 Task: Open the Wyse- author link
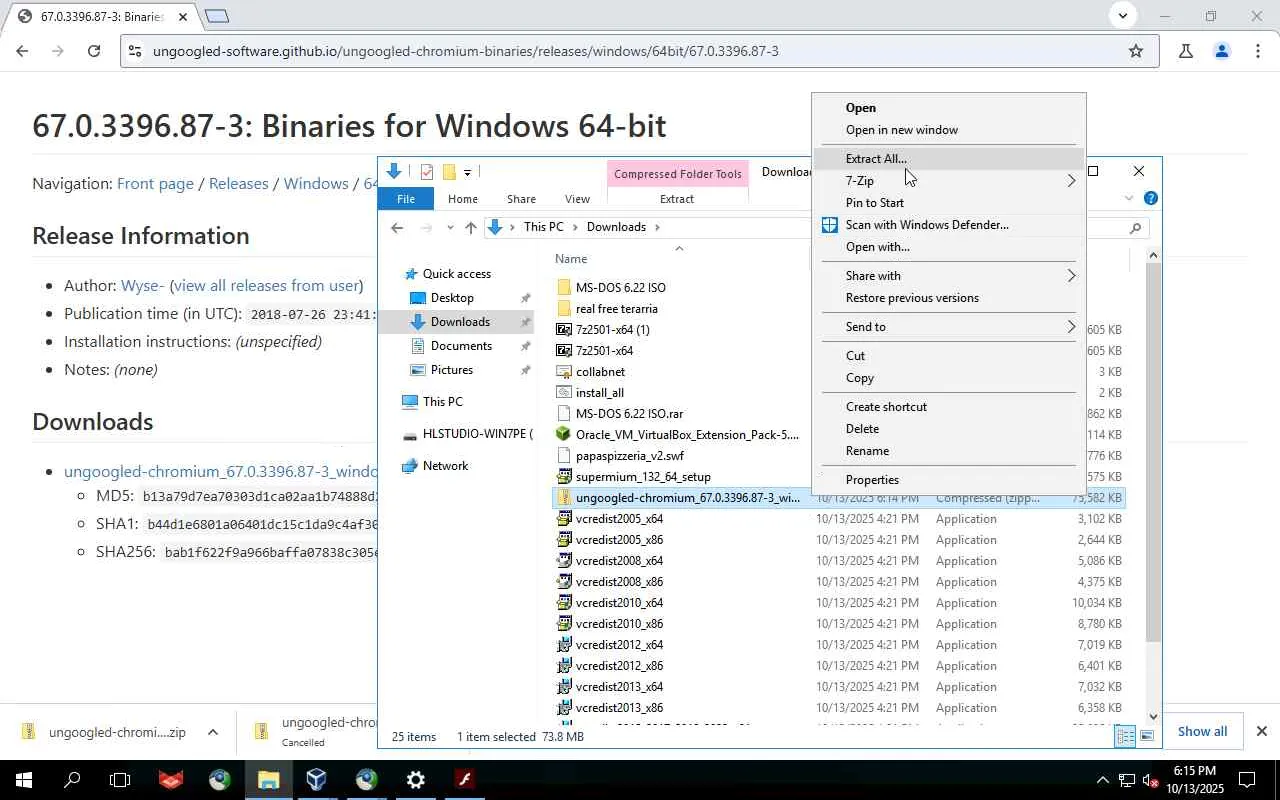143,286
